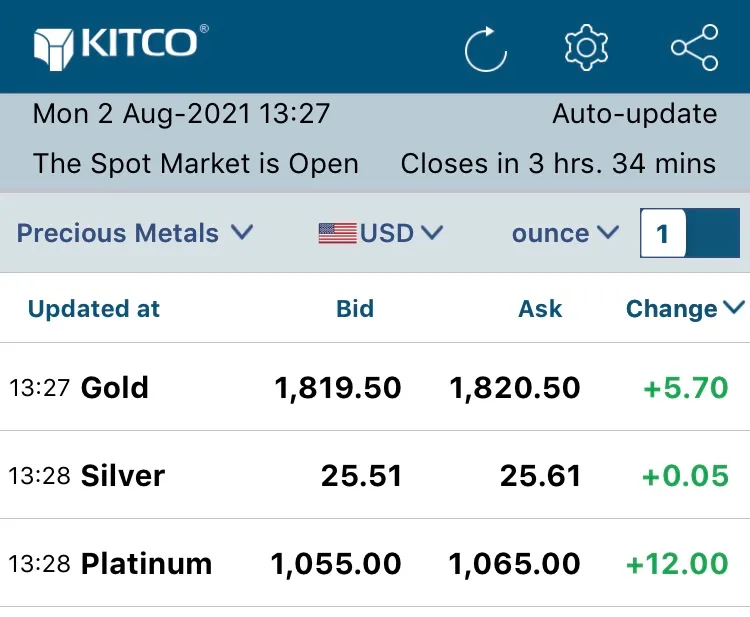Image resolution: width=750 pixels, height=617 pixels.
Task: Tap the Platinum bid price 1,055.00
Action: 336,564
